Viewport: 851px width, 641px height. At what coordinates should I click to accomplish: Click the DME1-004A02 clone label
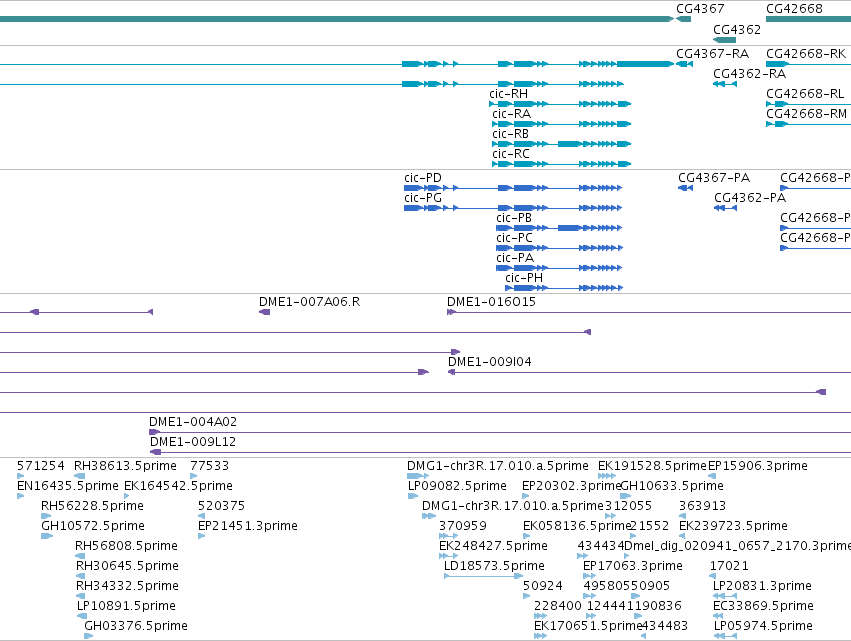(193, 422)
